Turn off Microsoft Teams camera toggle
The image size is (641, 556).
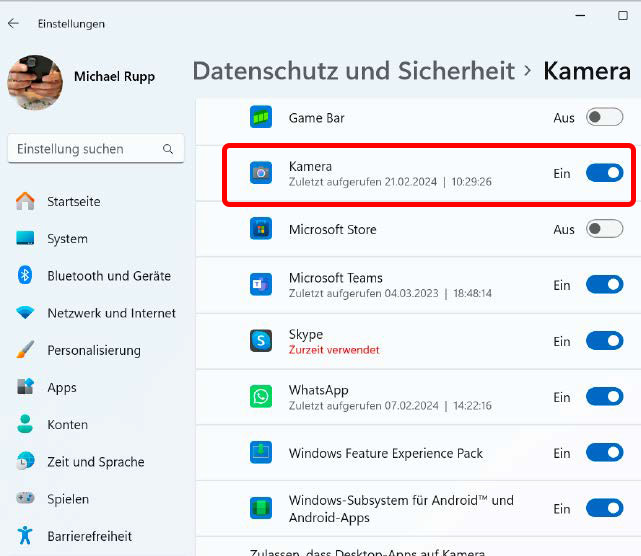click(x=605, y=285)
